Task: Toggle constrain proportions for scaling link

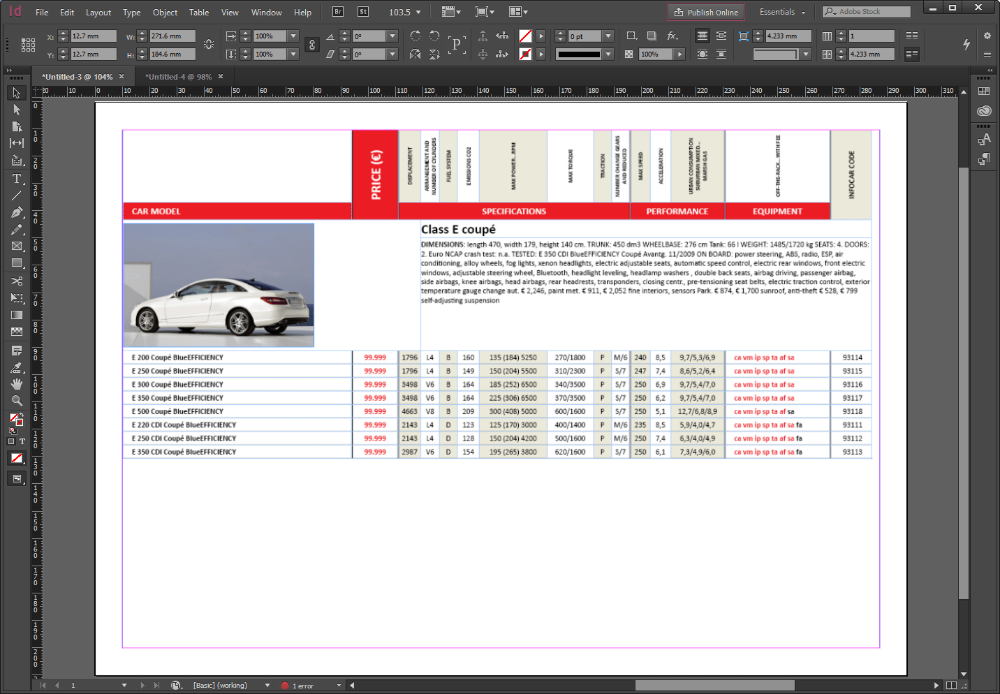Action: (x=311, y=45)
